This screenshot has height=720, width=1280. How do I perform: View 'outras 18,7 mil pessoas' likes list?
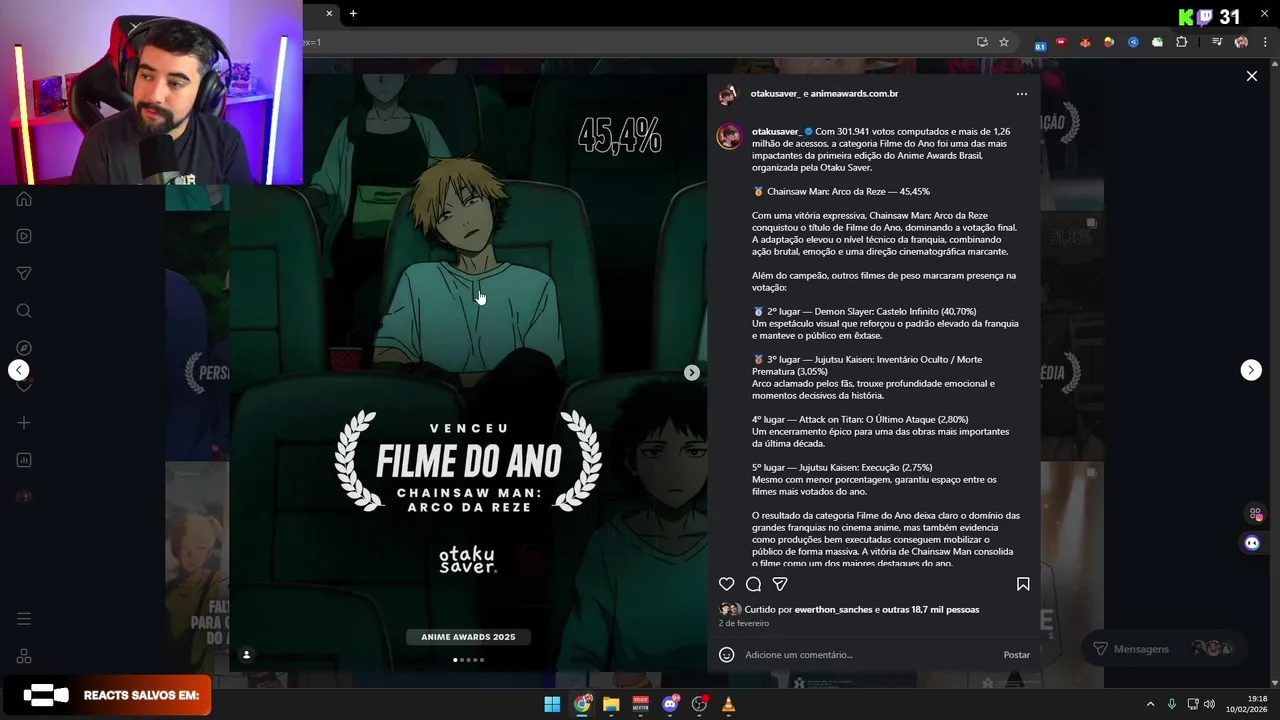point(931,610)
